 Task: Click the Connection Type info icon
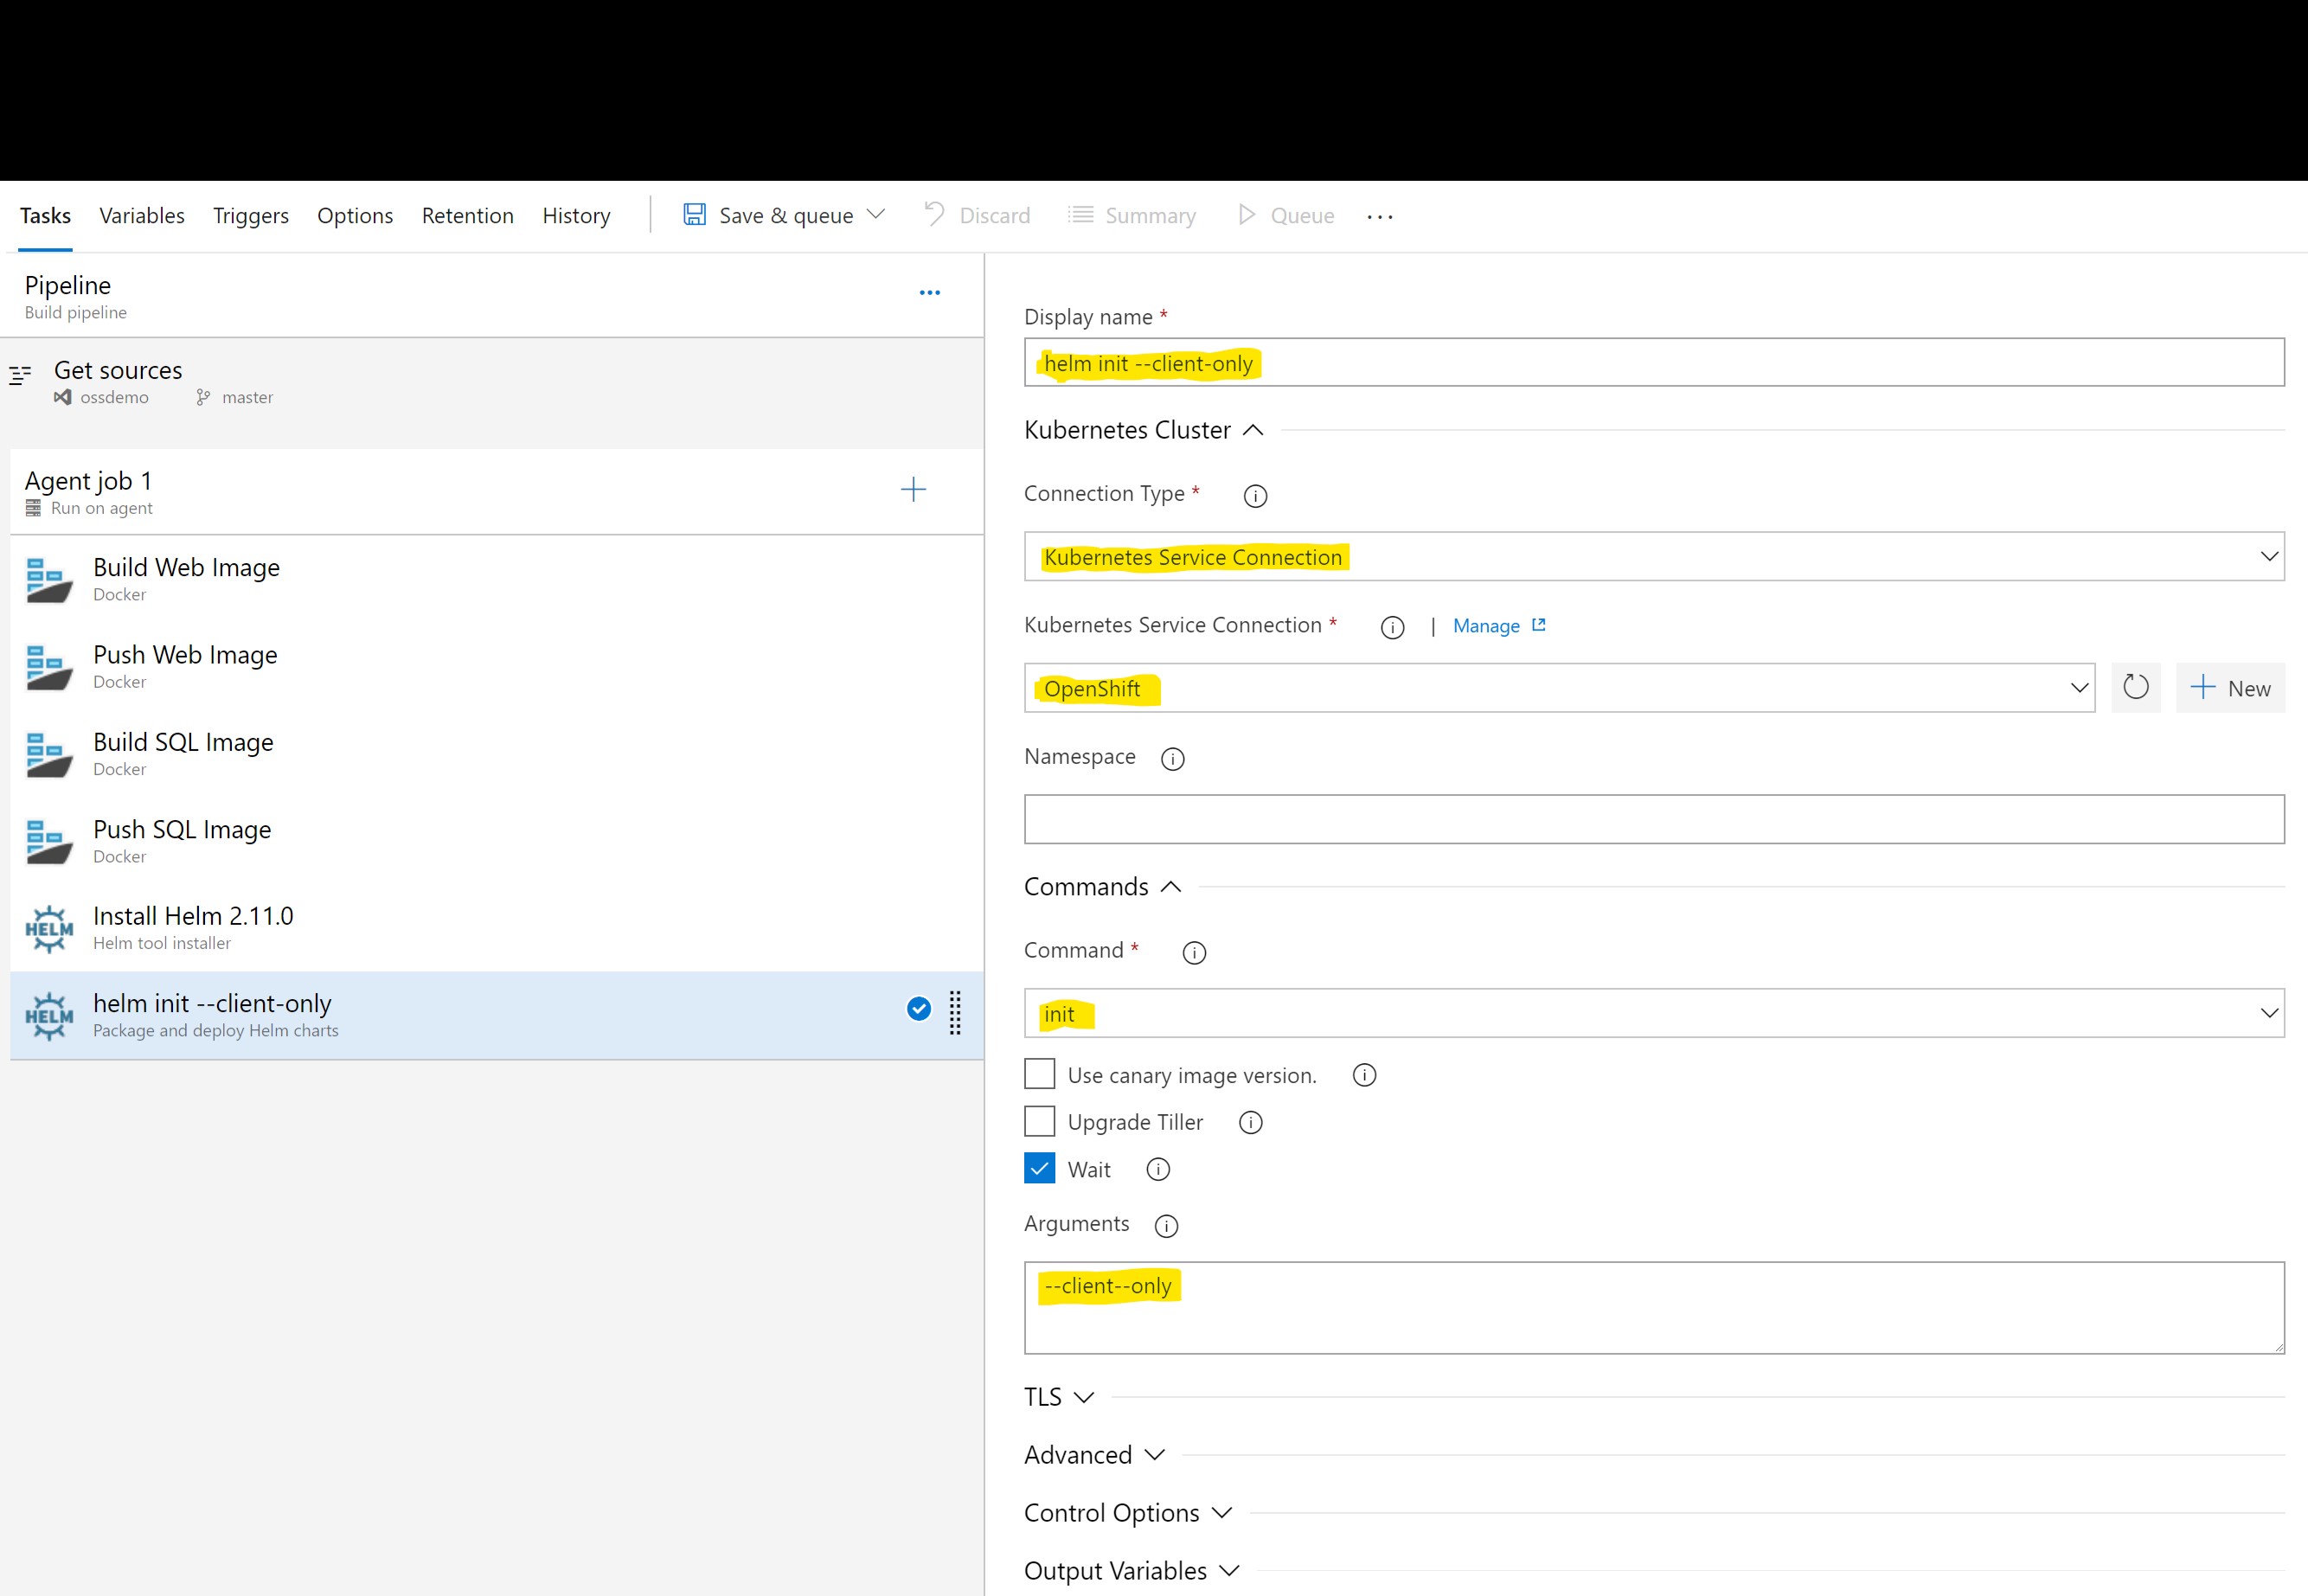(x=1254, y=496)
